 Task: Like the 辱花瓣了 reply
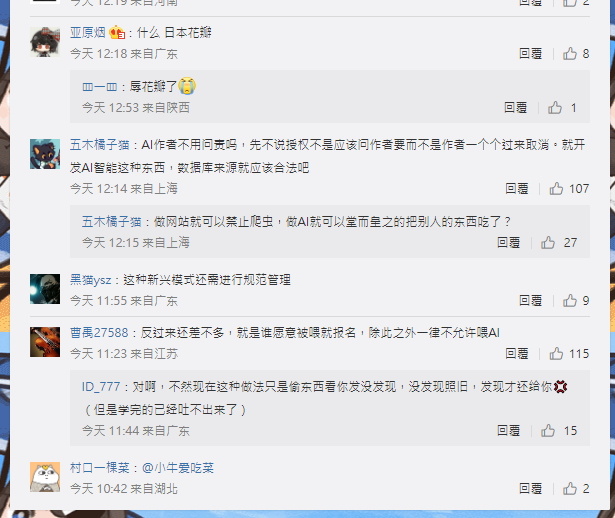[555, 107]
